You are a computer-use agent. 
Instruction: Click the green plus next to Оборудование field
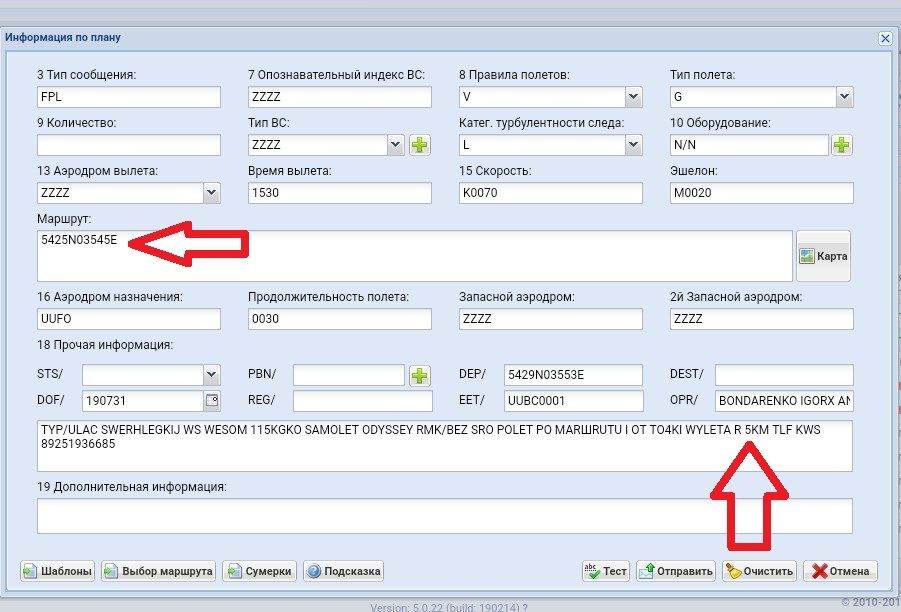pos(842,145)
